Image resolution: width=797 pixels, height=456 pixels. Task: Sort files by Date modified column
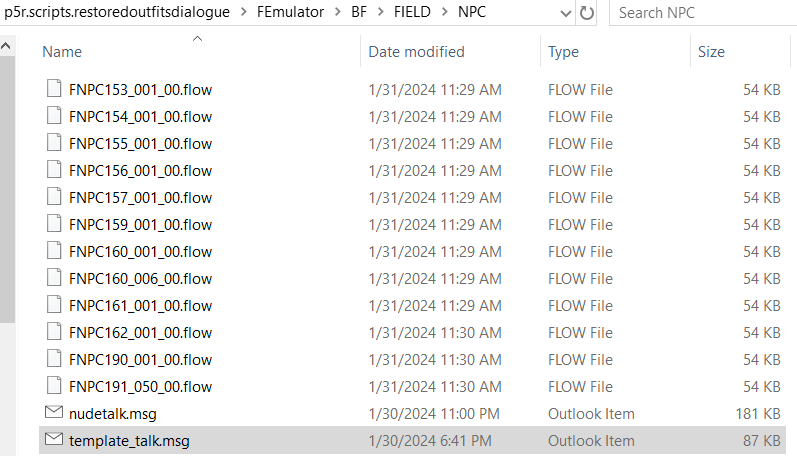pyautogui.click(x=416, y=52)
